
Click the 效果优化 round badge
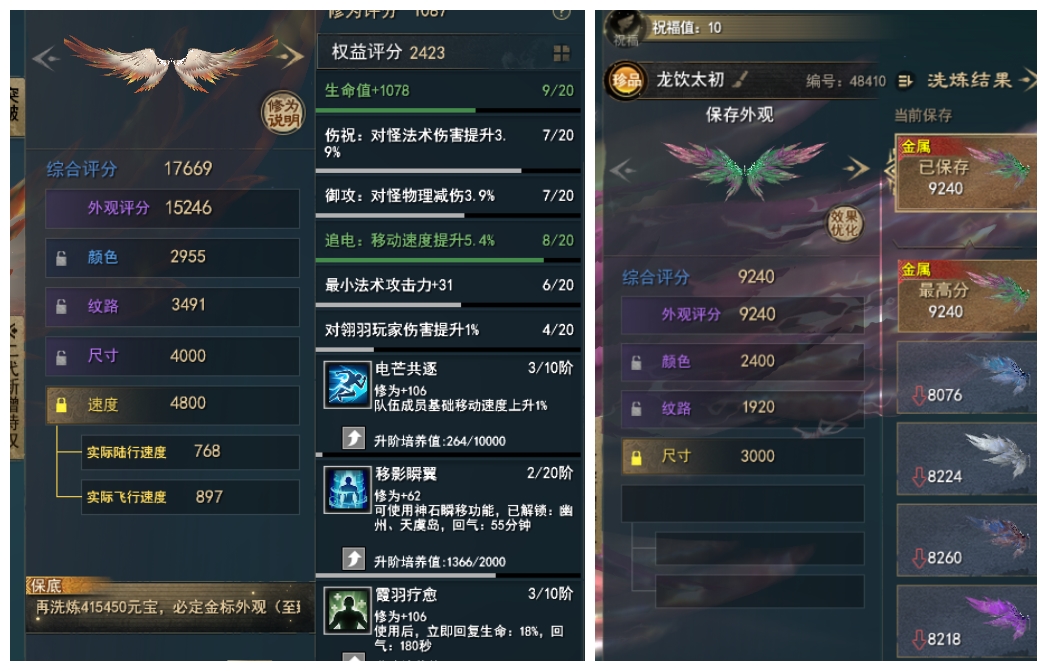844,224
